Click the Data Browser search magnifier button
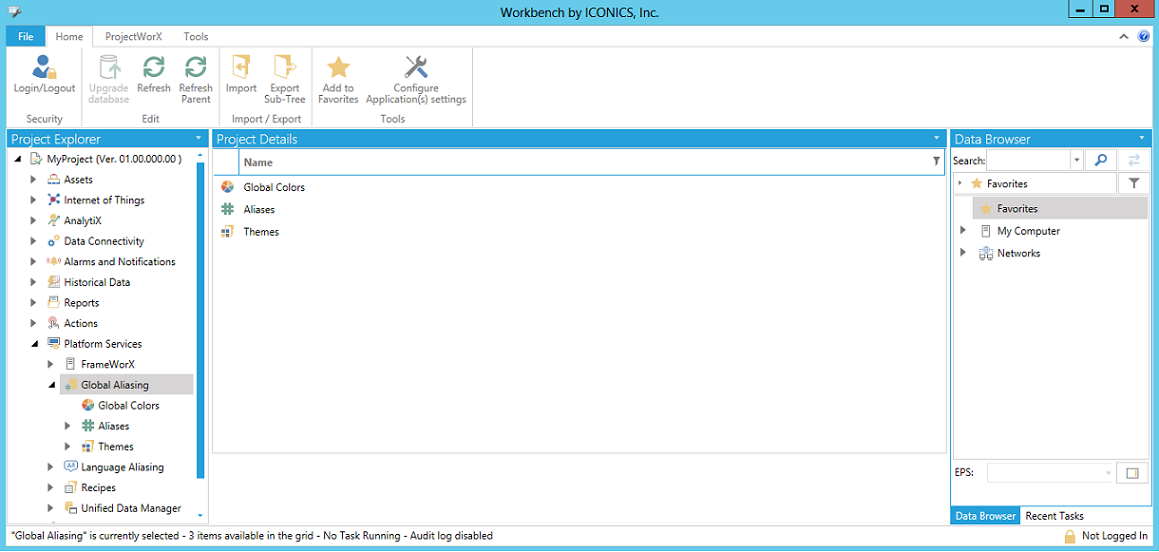The image size is (1159, 552). (x=1100, y=160)
